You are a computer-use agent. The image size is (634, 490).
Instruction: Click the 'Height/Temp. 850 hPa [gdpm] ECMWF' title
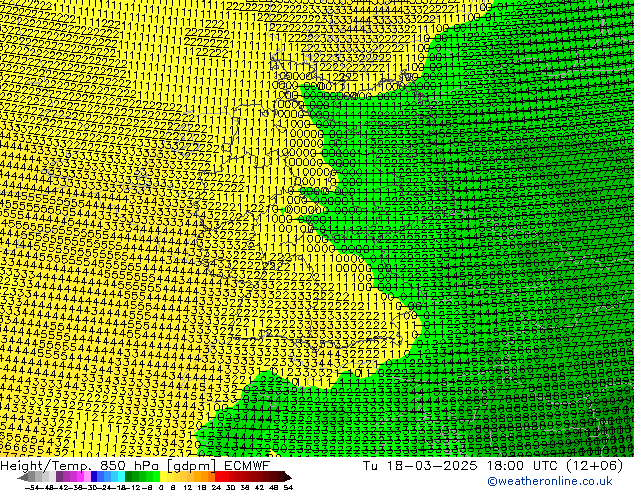click(135, 465)
